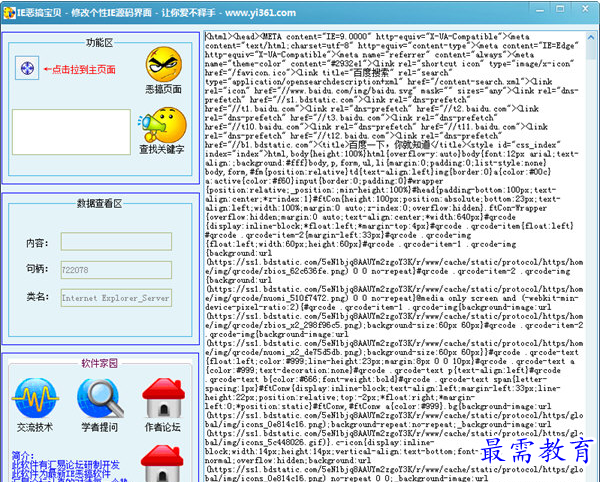The width and height of the screenshot is (602, 482).
Task: Click the keyword search text box
Action: click(x=71, y=132)
